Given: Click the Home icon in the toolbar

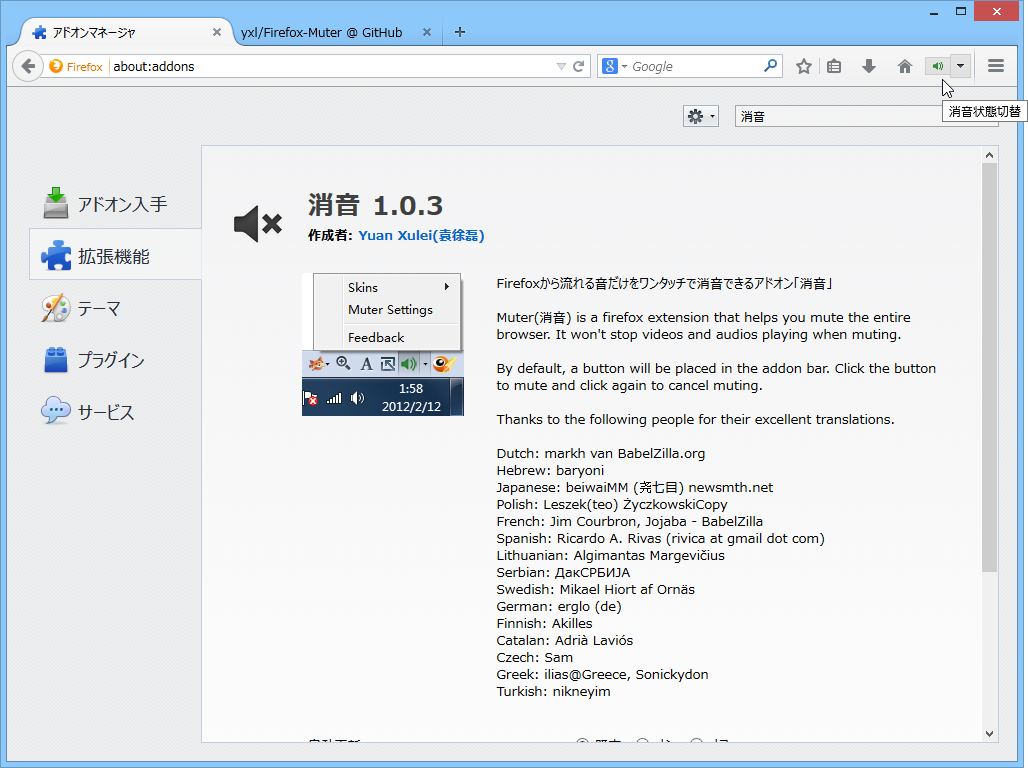Looking at the screenshot, I should tap(903, 65).
